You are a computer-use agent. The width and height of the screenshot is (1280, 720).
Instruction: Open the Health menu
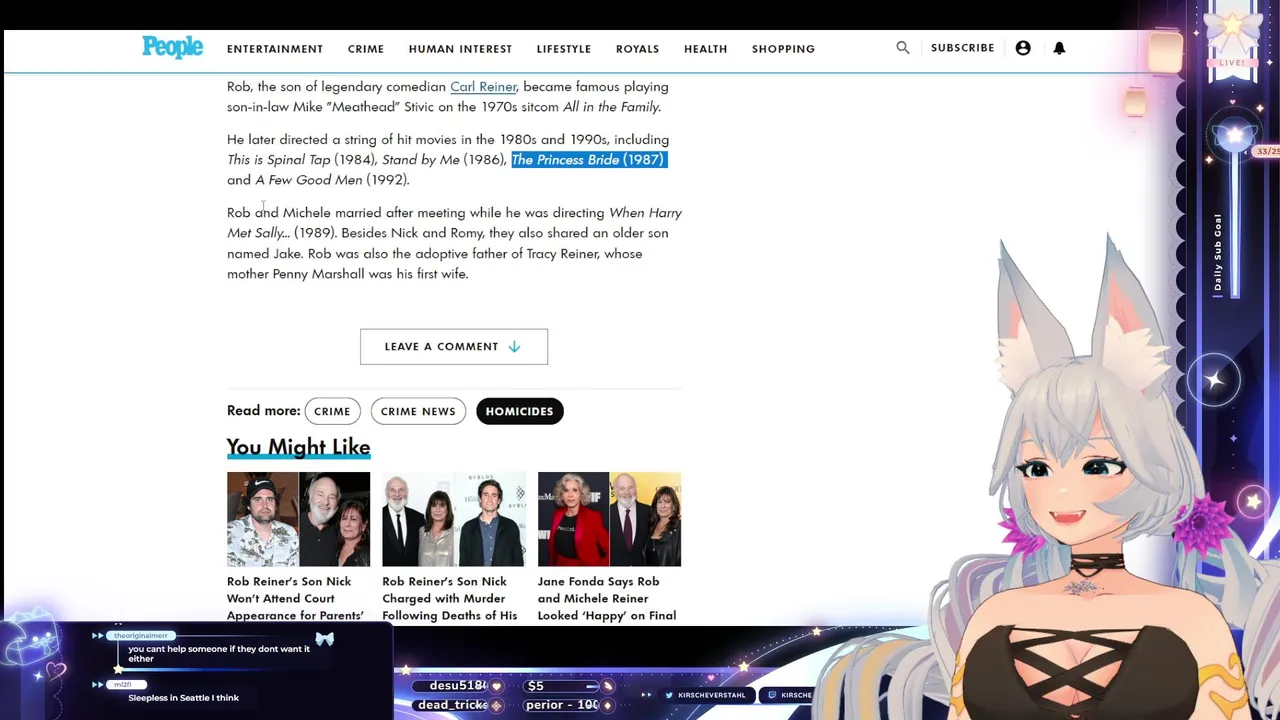[x=706, y=48]
